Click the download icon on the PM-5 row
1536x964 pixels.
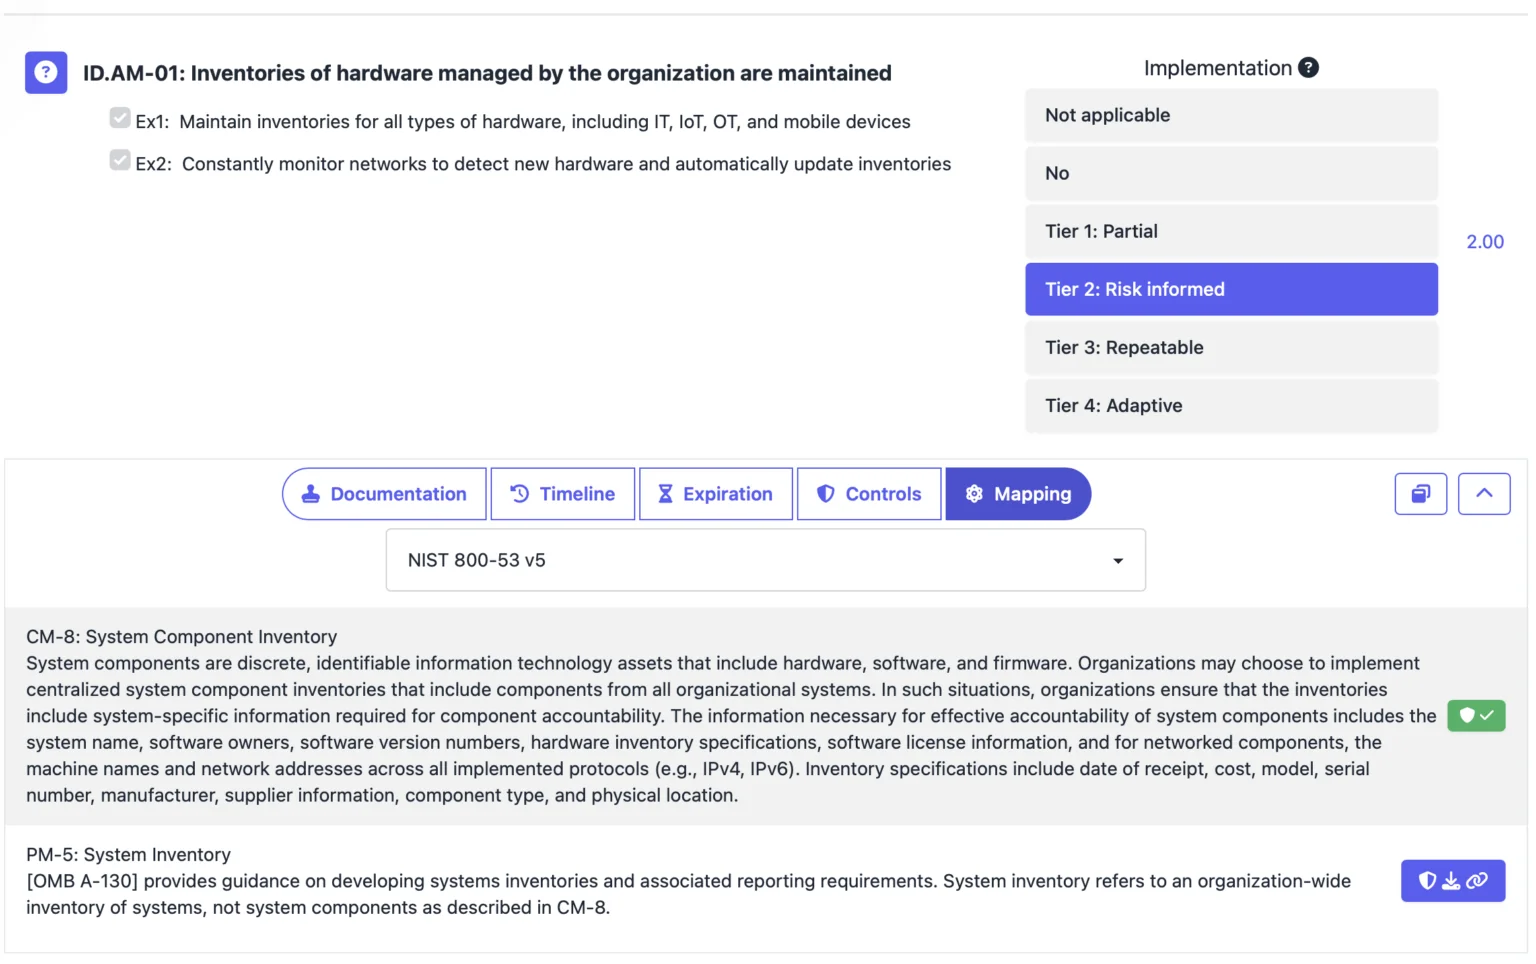pos(1452,881)
